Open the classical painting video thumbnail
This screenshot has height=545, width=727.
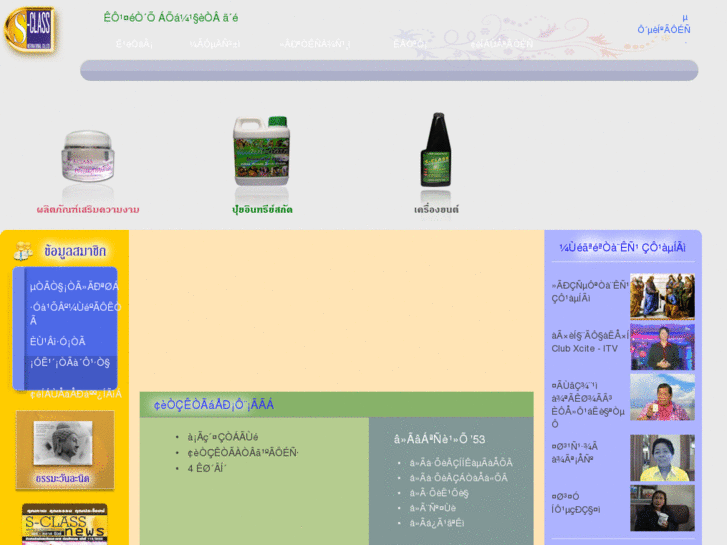pos(662,296)
